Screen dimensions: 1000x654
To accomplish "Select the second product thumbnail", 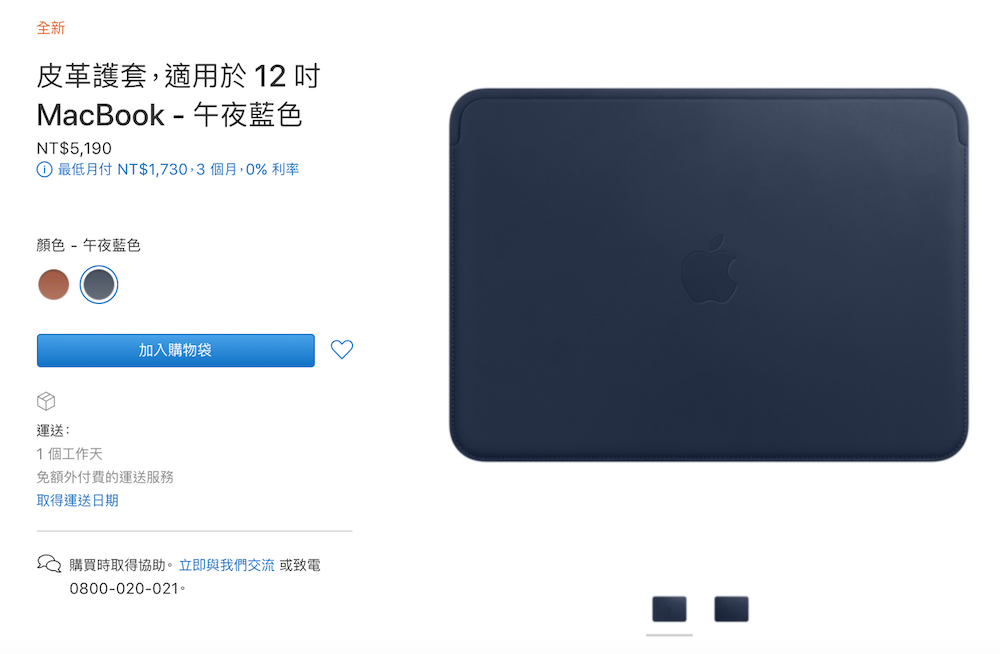I will click(731, 609).
